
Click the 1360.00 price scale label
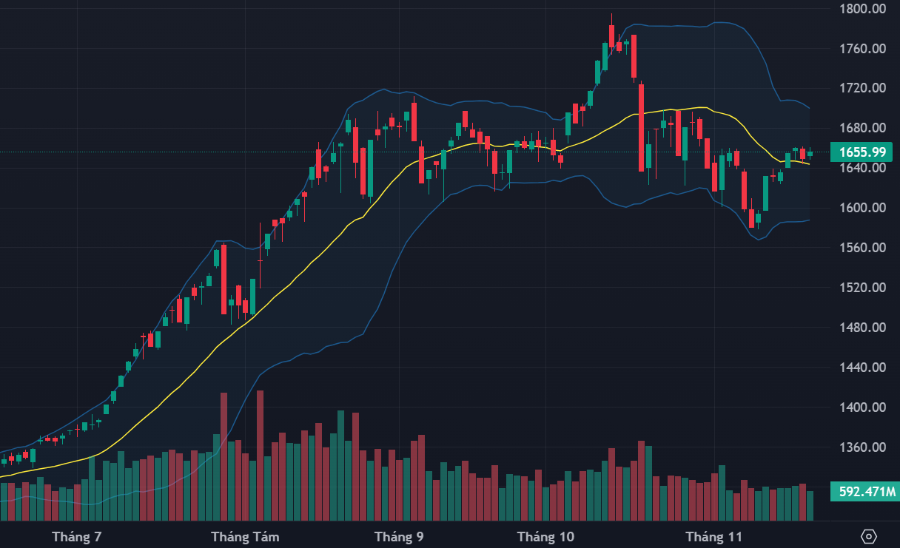click(863, 448)
